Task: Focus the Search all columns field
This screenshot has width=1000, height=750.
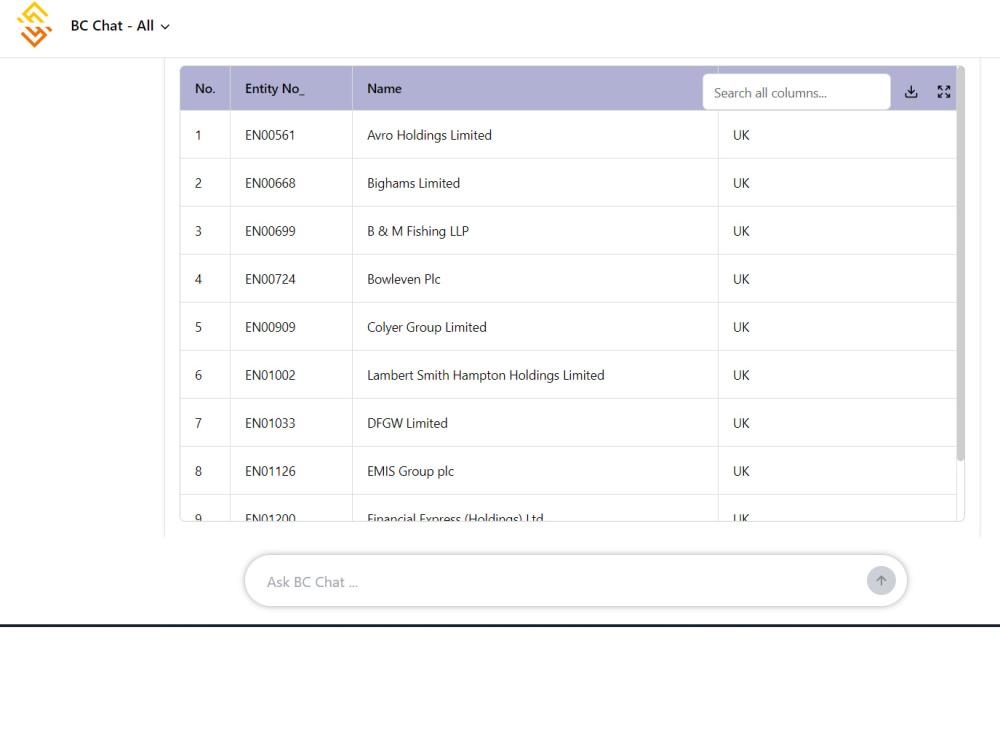Action: coord(797,92)
